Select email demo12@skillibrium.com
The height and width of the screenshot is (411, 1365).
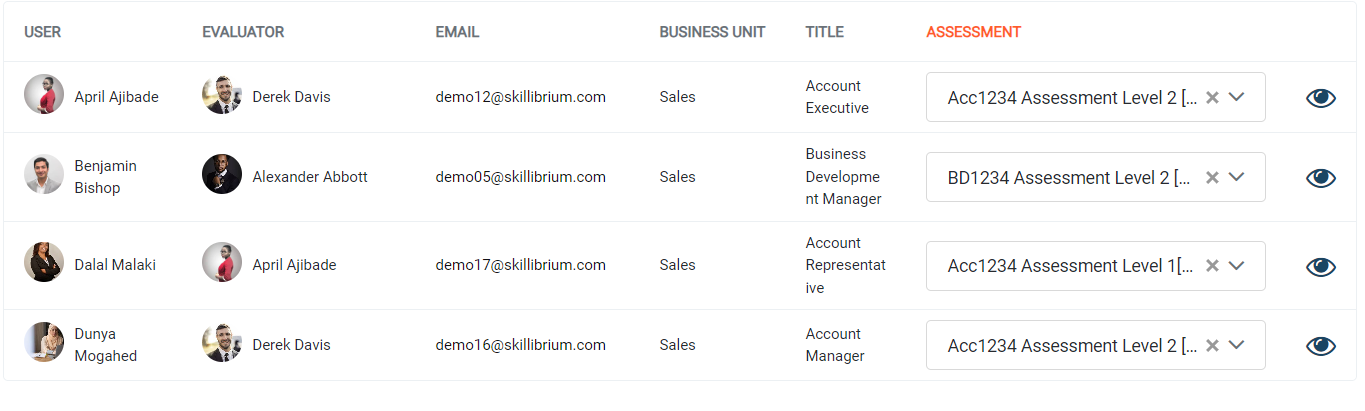point(520,97)
